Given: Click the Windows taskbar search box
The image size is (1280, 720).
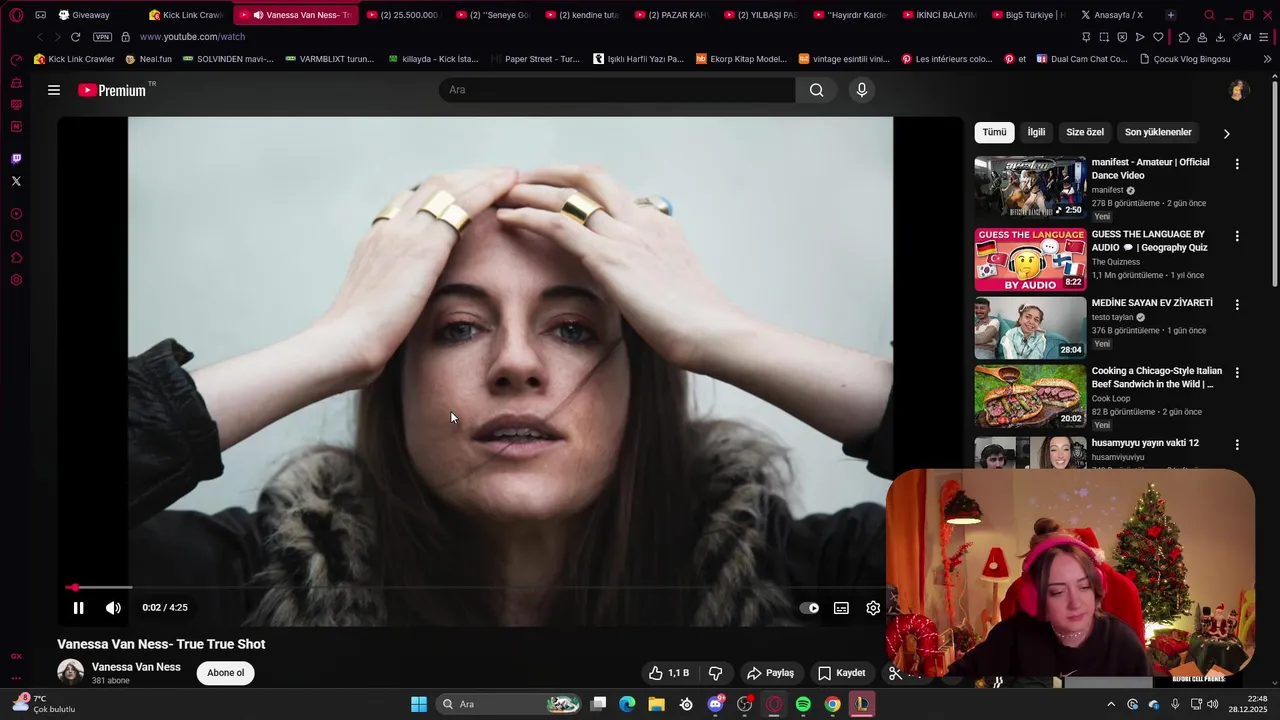Looking at the screenshot, I should pos(510,704).
